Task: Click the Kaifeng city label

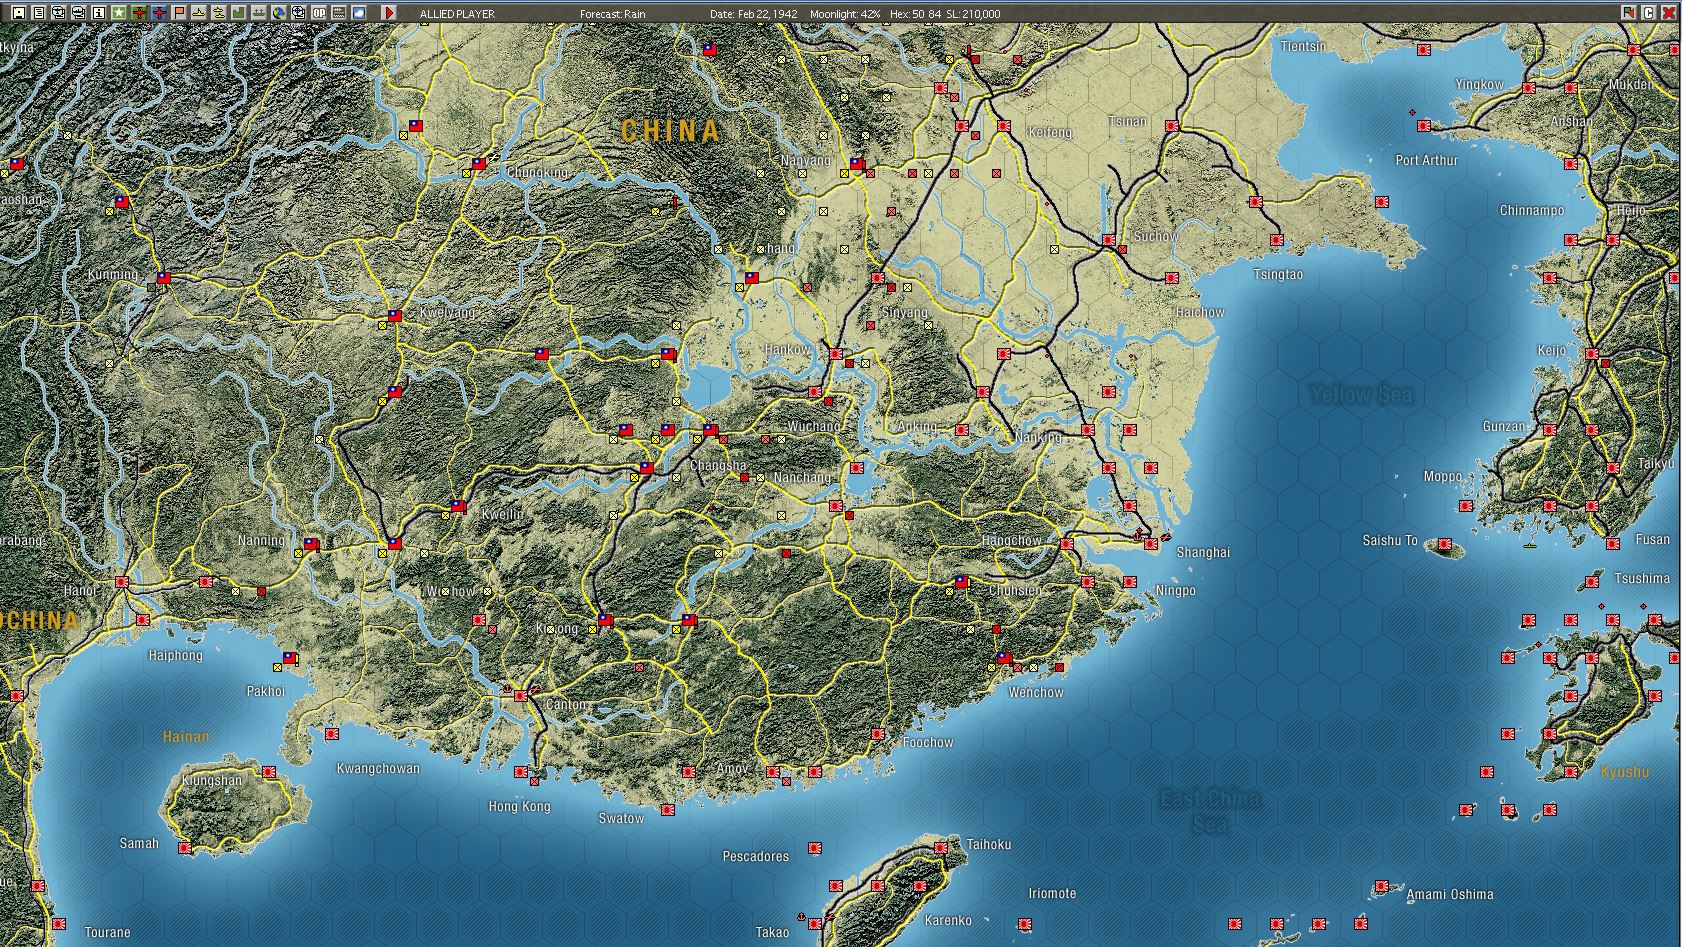Action: [x=1049, y=132]
